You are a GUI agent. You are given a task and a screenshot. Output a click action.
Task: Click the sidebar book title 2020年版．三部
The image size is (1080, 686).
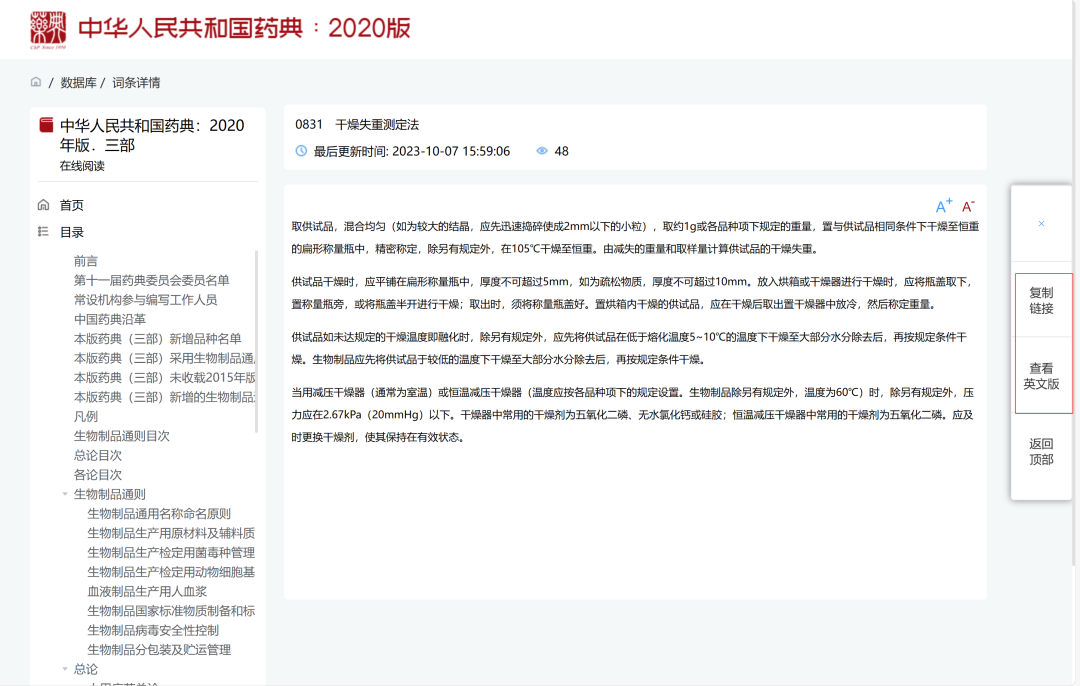(x=152, y=135)
